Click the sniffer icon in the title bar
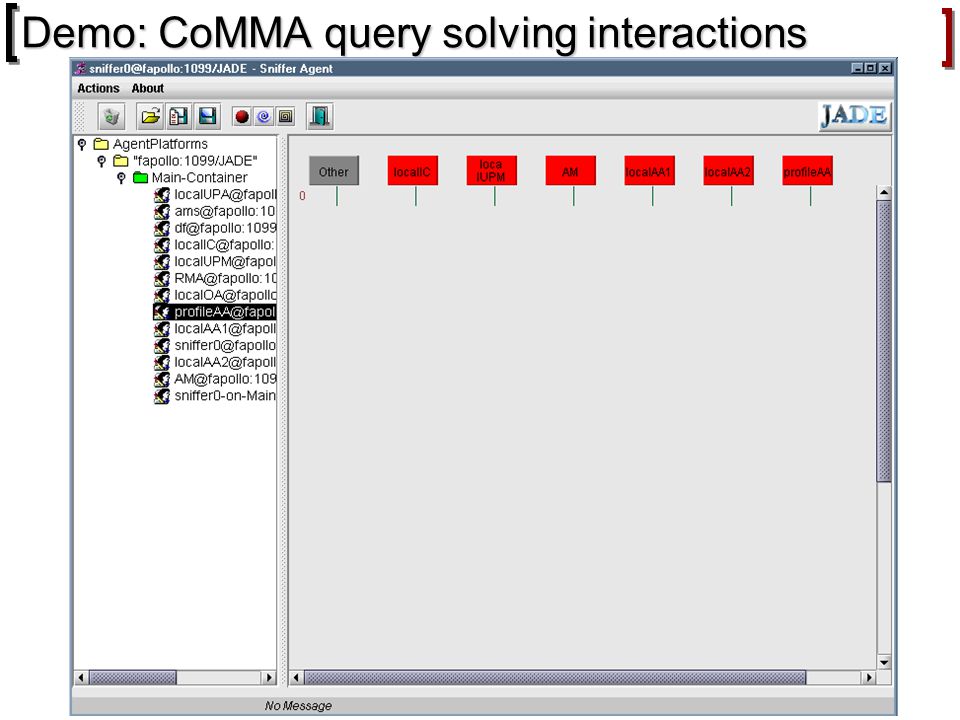The height and width of the screenshot is (720, 960). (80, 69)
